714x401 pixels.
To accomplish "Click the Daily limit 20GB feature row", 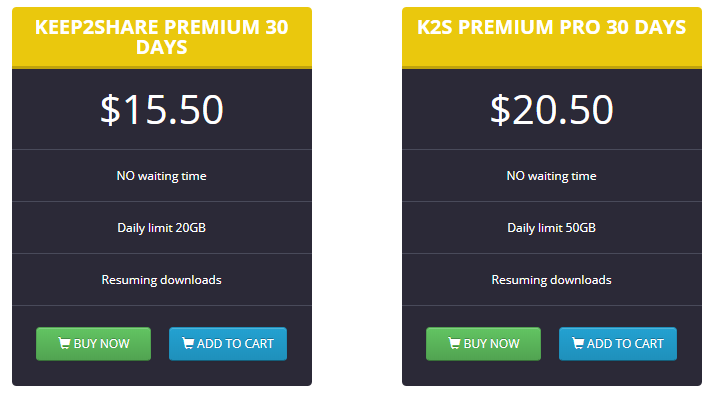I will coord(162,227).
